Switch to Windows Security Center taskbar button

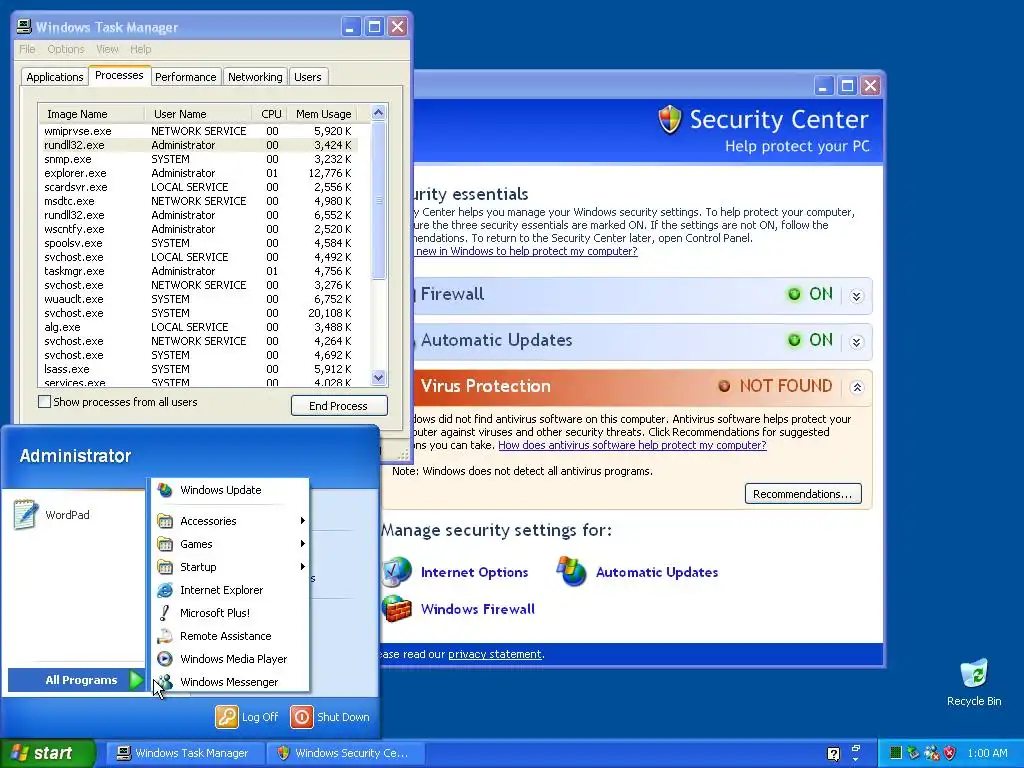click(345, 753)
